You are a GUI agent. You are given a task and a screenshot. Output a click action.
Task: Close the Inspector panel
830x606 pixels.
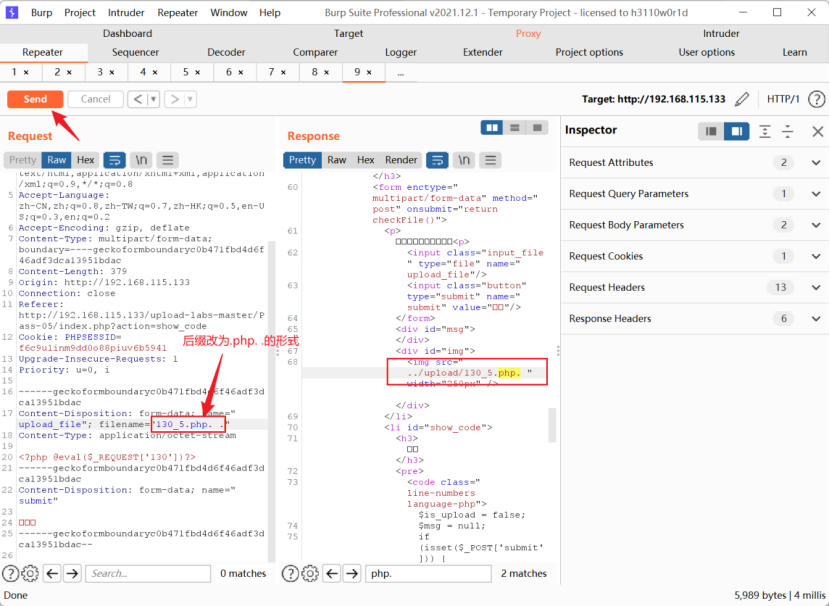[x=818, y=131]
